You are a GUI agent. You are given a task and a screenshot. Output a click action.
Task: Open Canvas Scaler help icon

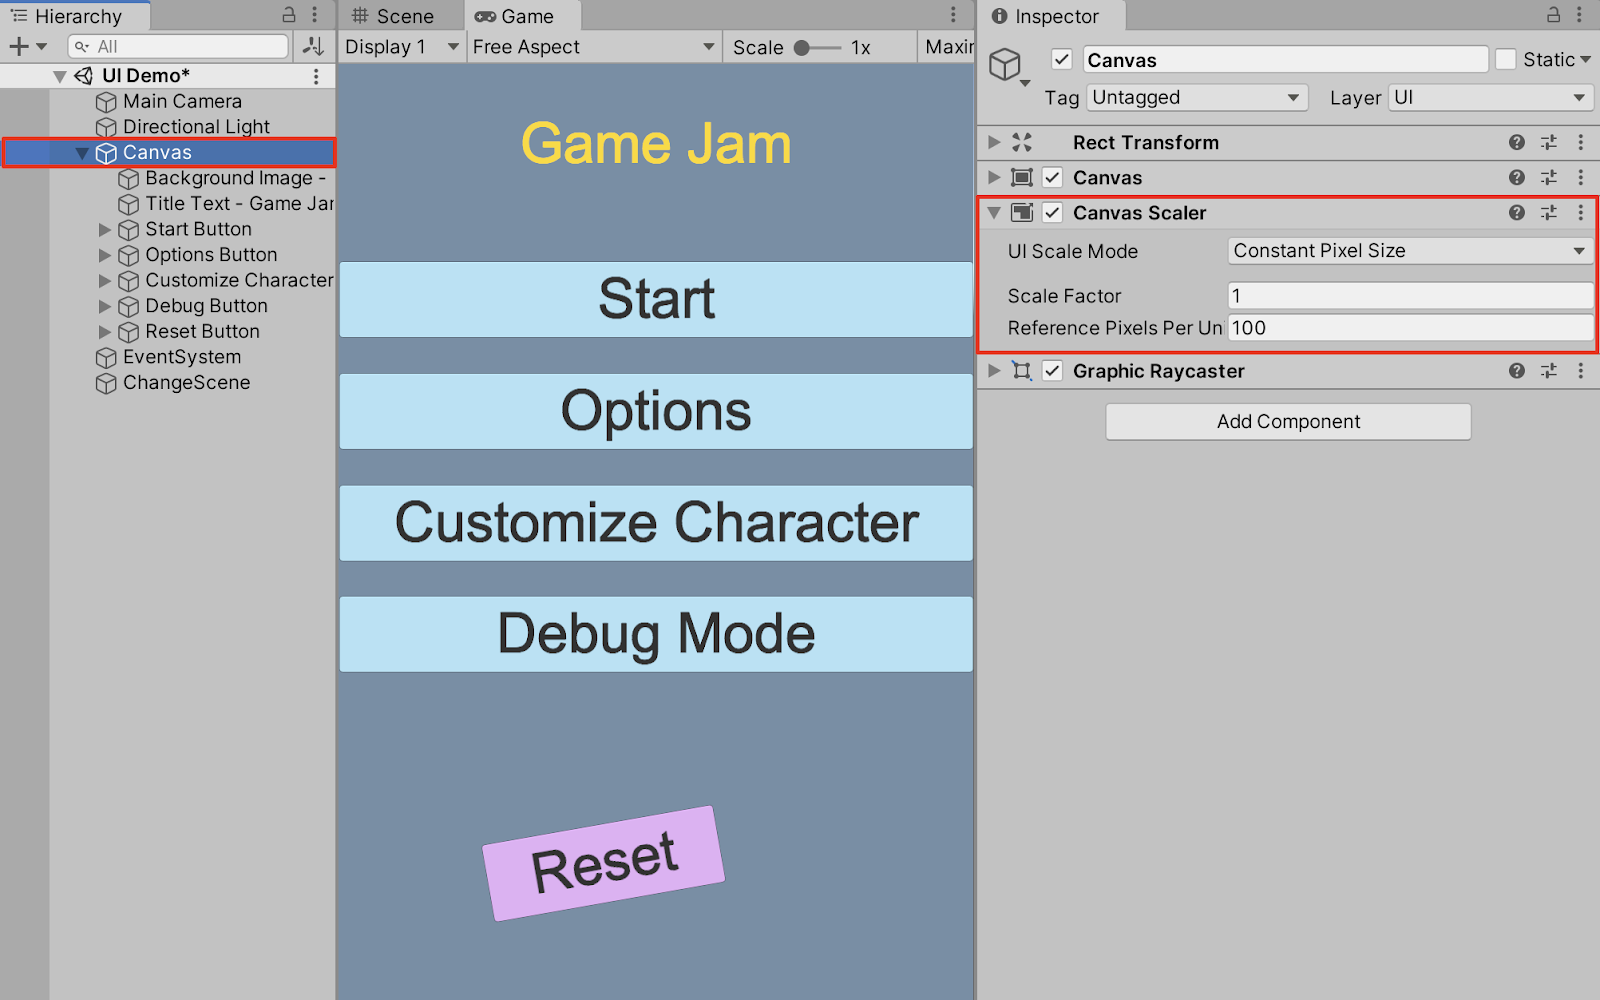pos(1517,213)
